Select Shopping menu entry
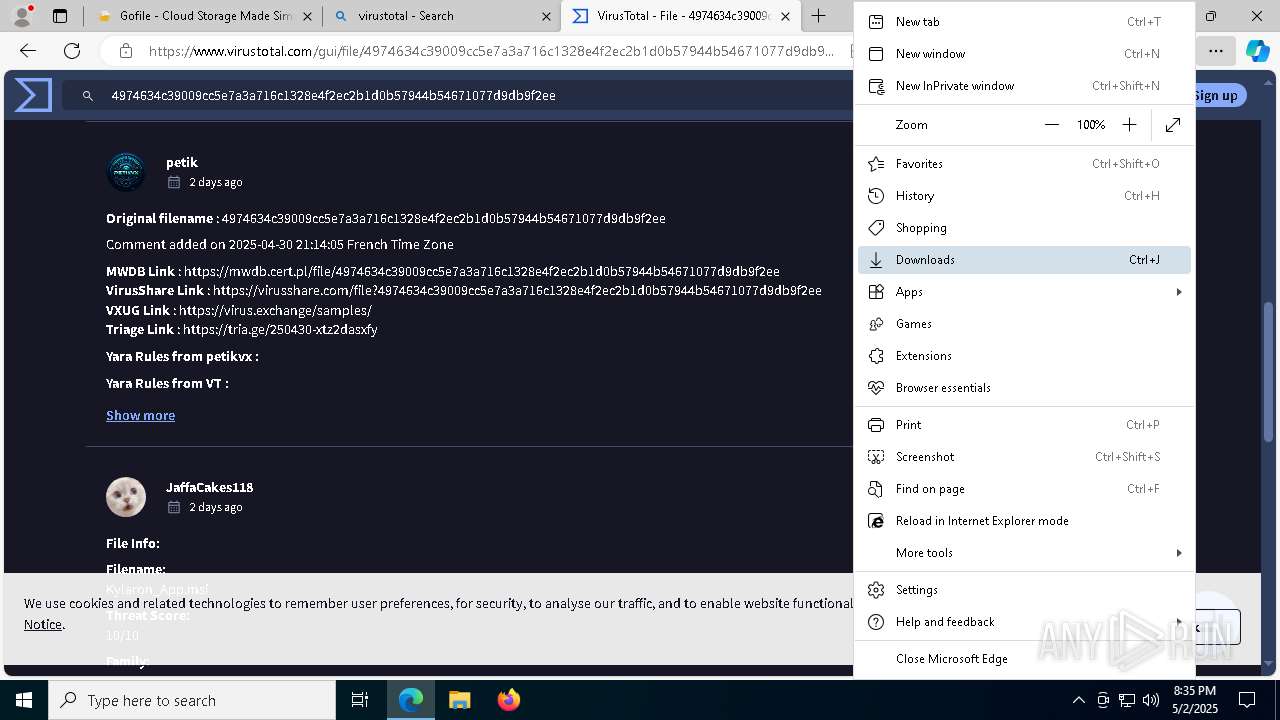This screenshot has width=1280, height=720. click(1024, 228)
